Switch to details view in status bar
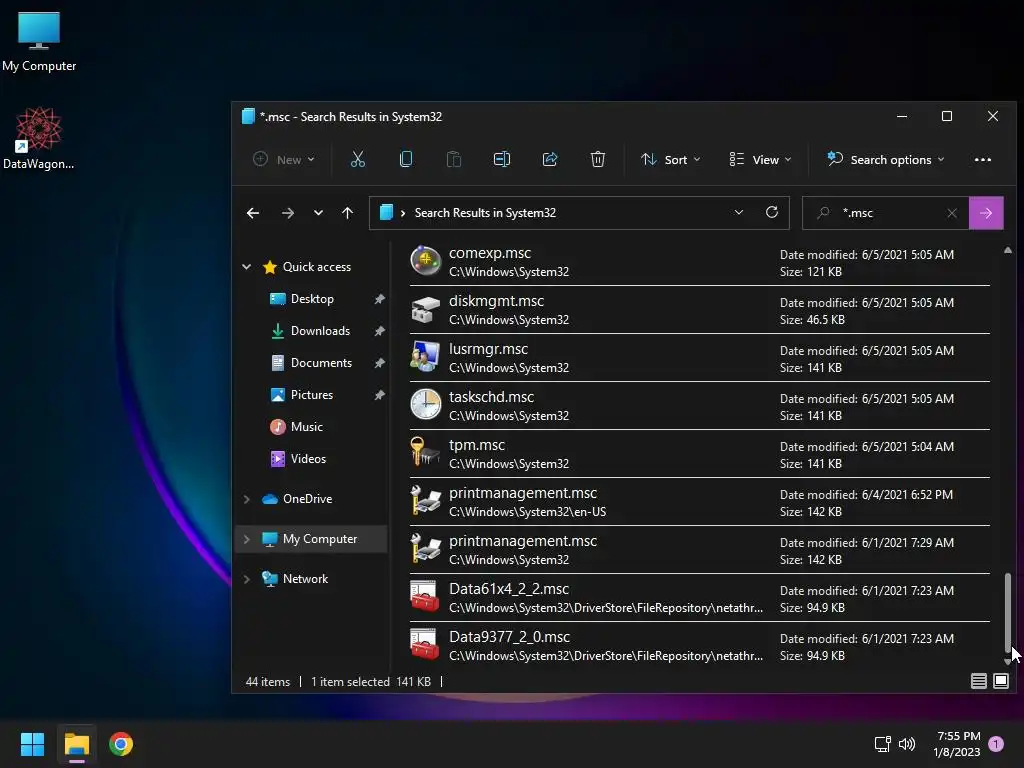1024x768 pixels. point(978,681)
